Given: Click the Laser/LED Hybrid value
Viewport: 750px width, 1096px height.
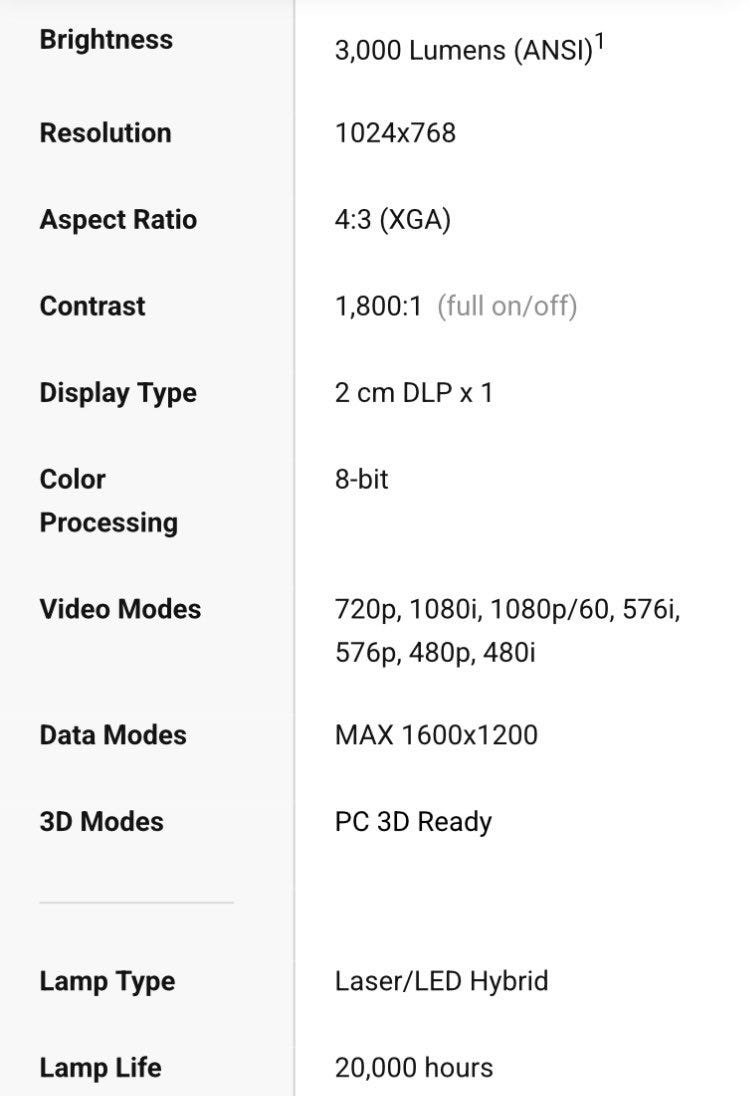Looking at the screenshot, I should tap(441, 981).
